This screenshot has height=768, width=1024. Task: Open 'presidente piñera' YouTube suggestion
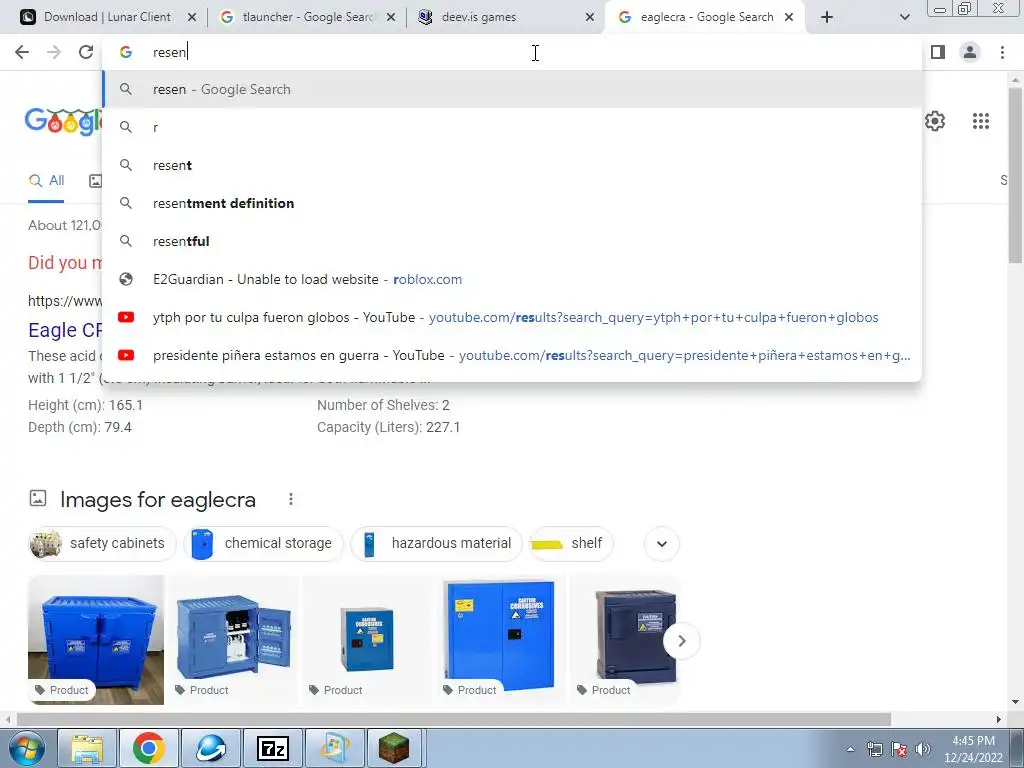point(512,355)
